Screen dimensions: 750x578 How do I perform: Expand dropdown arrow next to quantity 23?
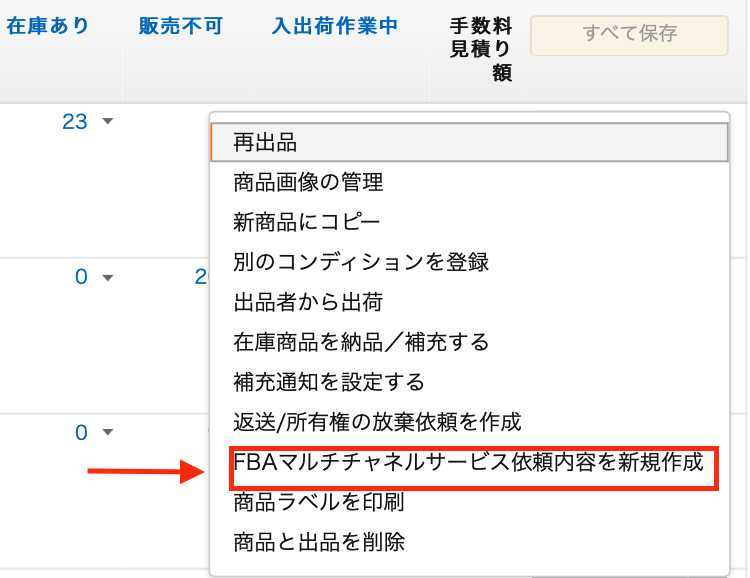pyautogui.click(x=108, y=123)
